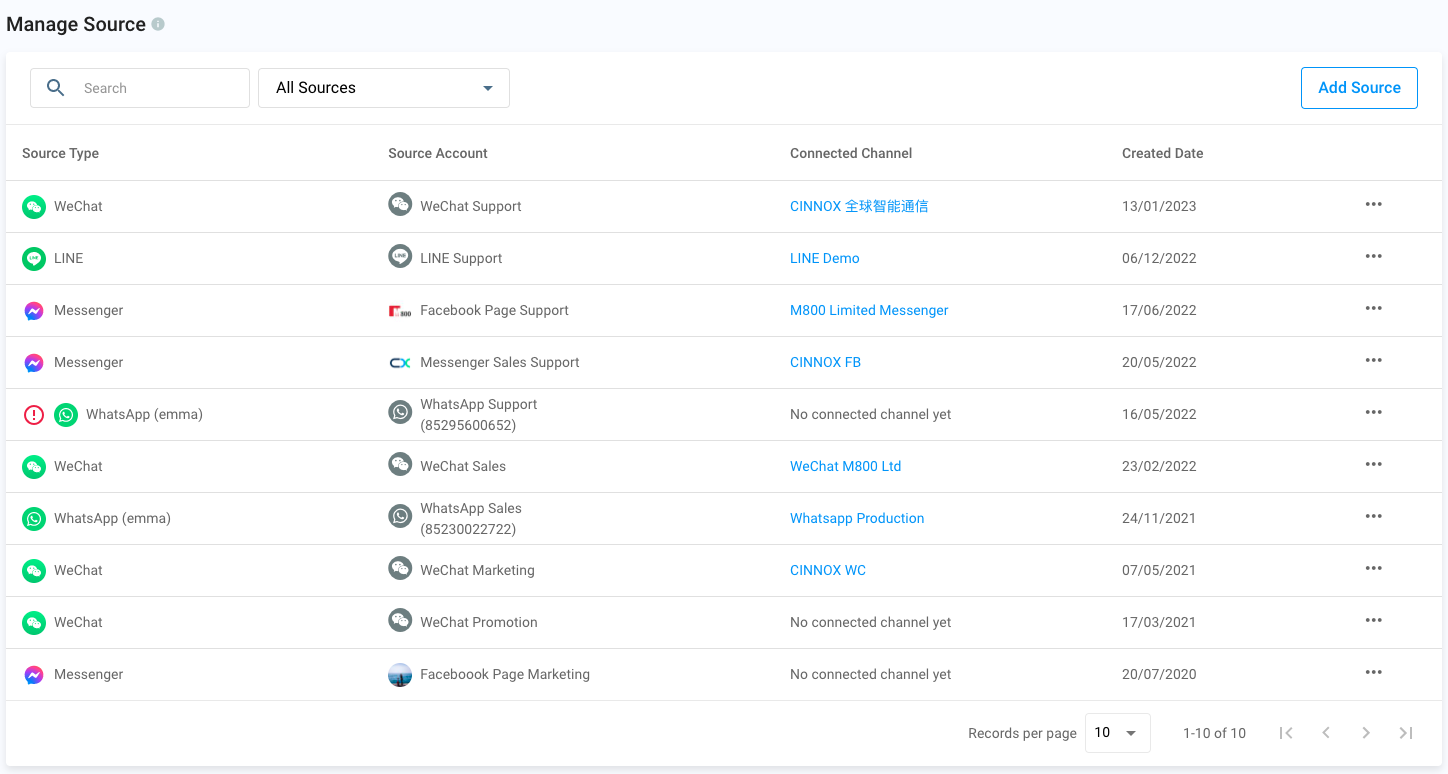This screenshot has width=1448, height=774.
Task: Open three-dot menu for LINE Support row
Action: coord(1373,257)
